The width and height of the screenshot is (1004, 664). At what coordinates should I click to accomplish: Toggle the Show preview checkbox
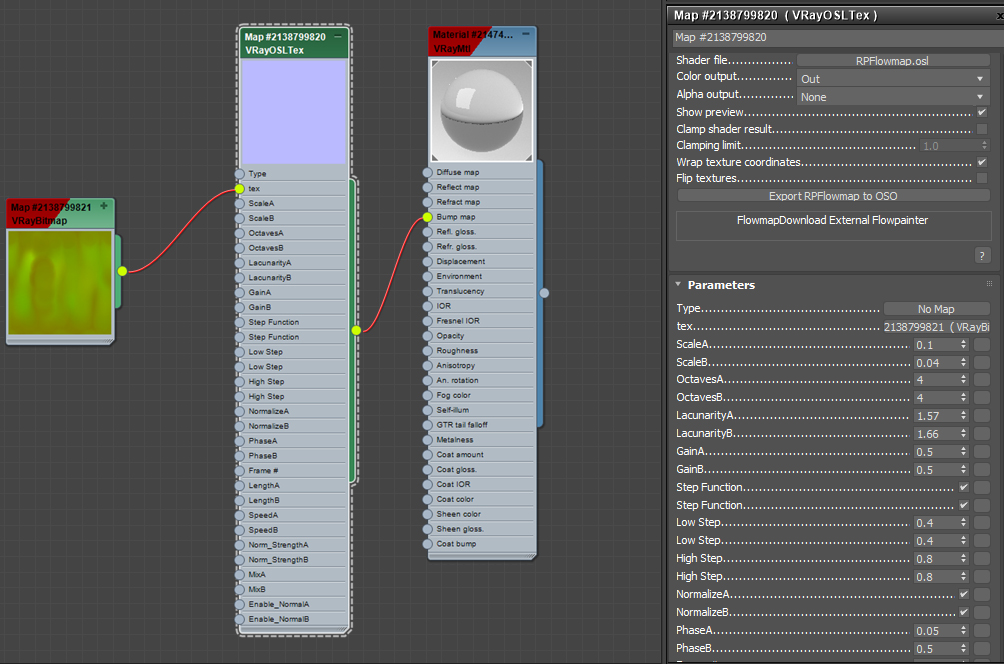[982, 112]
